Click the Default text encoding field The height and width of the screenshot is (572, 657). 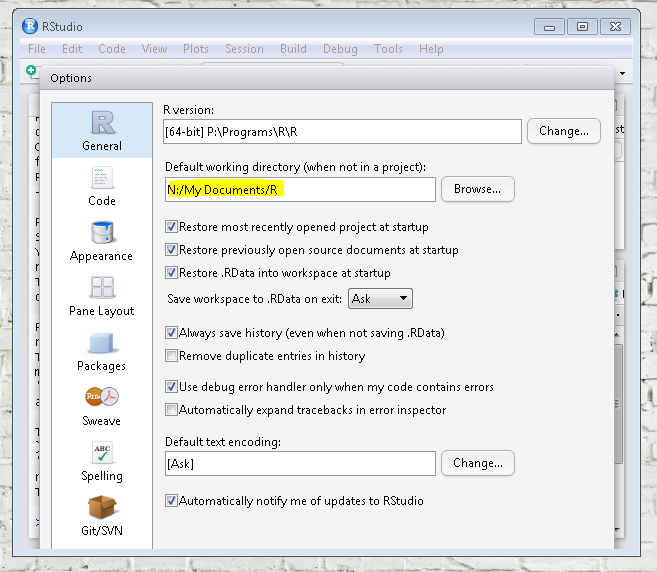pos(300,463)
